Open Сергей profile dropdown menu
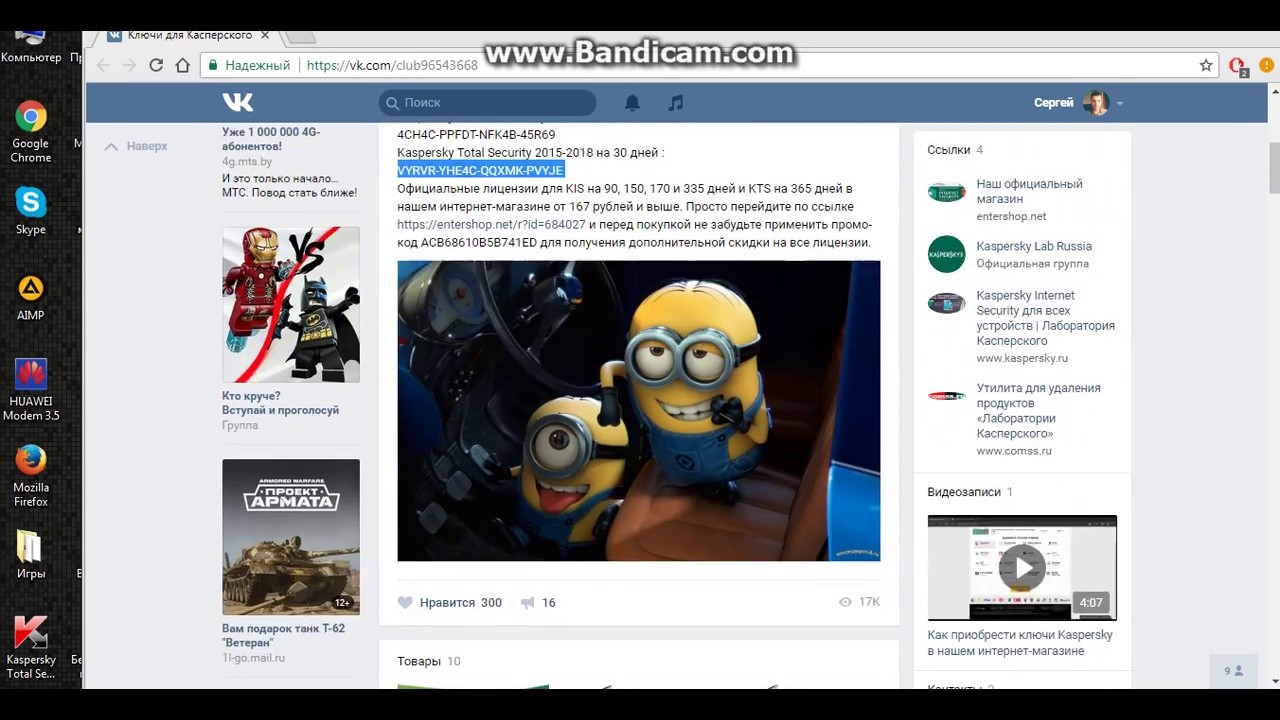 click(1078, 102)
